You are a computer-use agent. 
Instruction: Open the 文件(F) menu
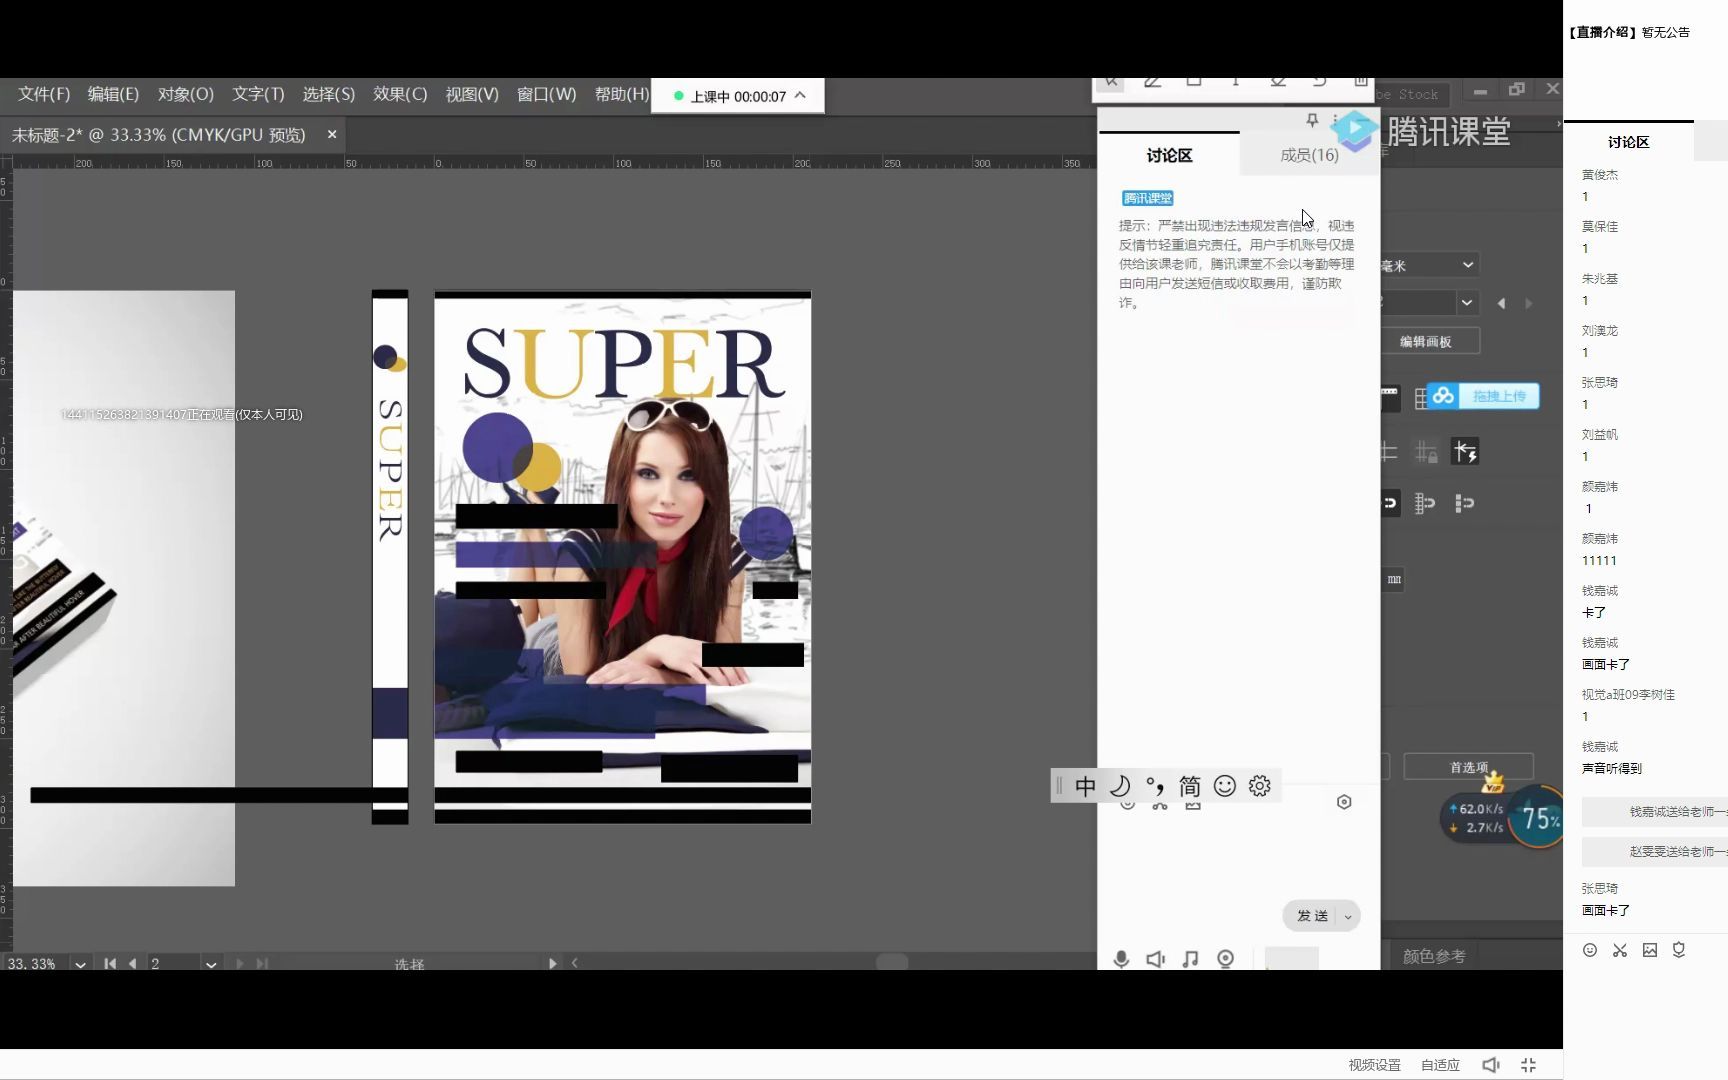pyautogui.click(x=44, y=94)
